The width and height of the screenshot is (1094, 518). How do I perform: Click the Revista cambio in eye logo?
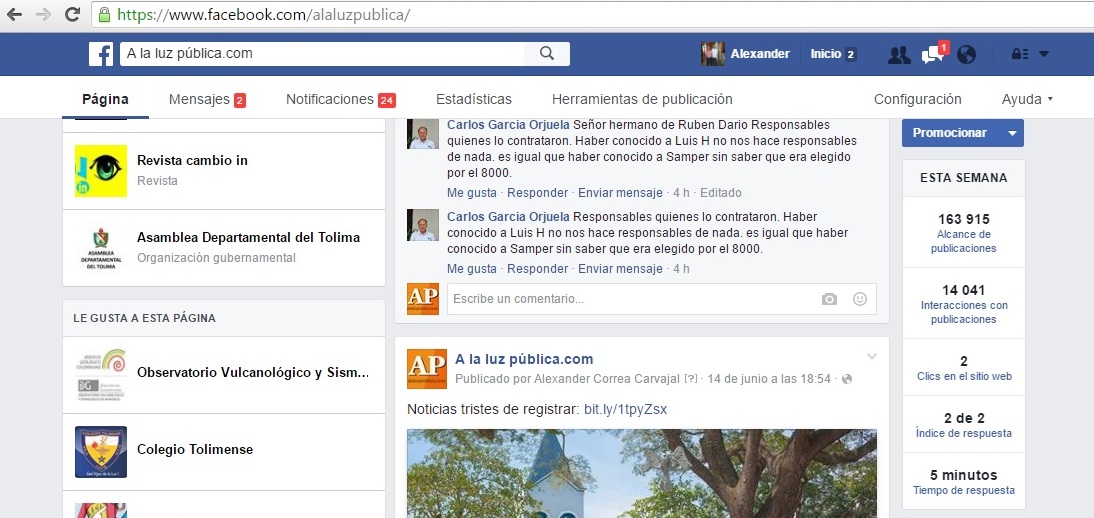point(101,170)
